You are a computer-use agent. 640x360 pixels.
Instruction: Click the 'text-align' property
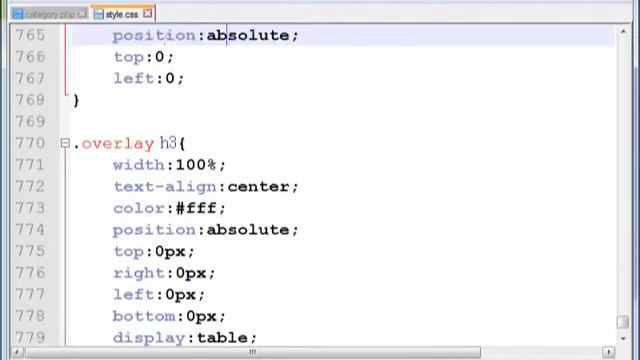click(x=165, y=187)
